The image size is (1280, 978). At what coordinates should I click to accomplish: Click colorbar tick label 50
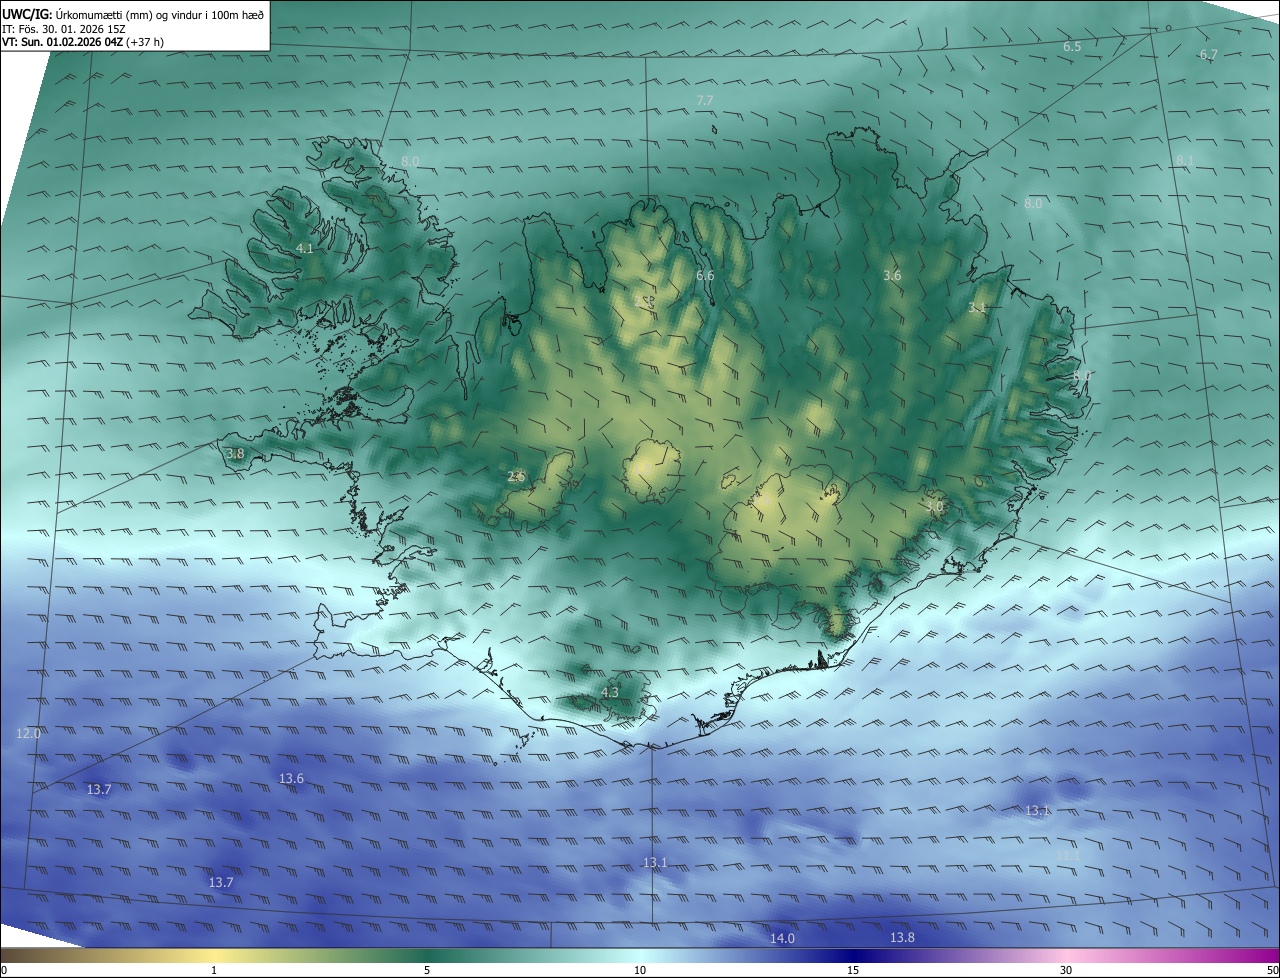point(1272,970)
